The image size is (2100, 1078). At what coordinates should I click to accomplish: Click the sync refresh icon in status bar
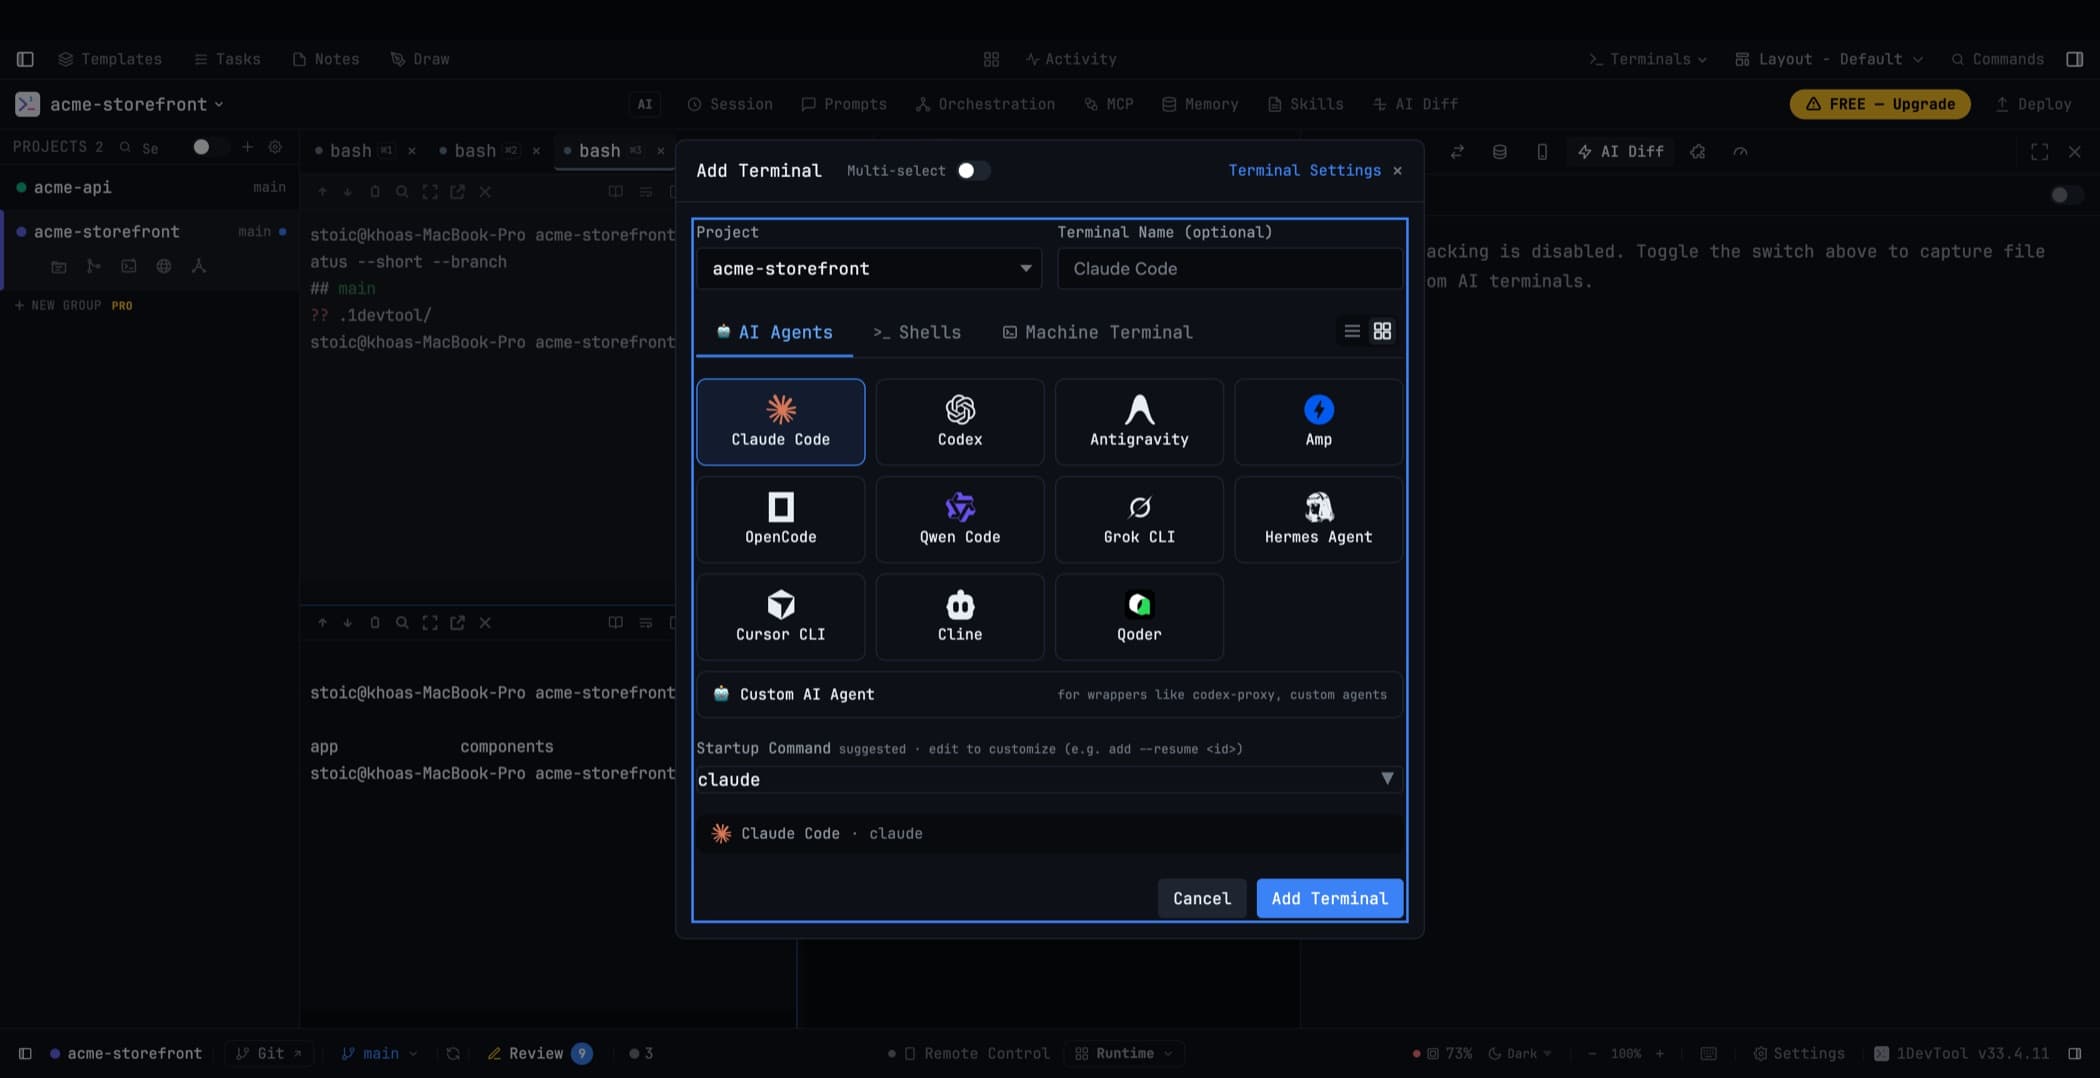point(453,1053)
